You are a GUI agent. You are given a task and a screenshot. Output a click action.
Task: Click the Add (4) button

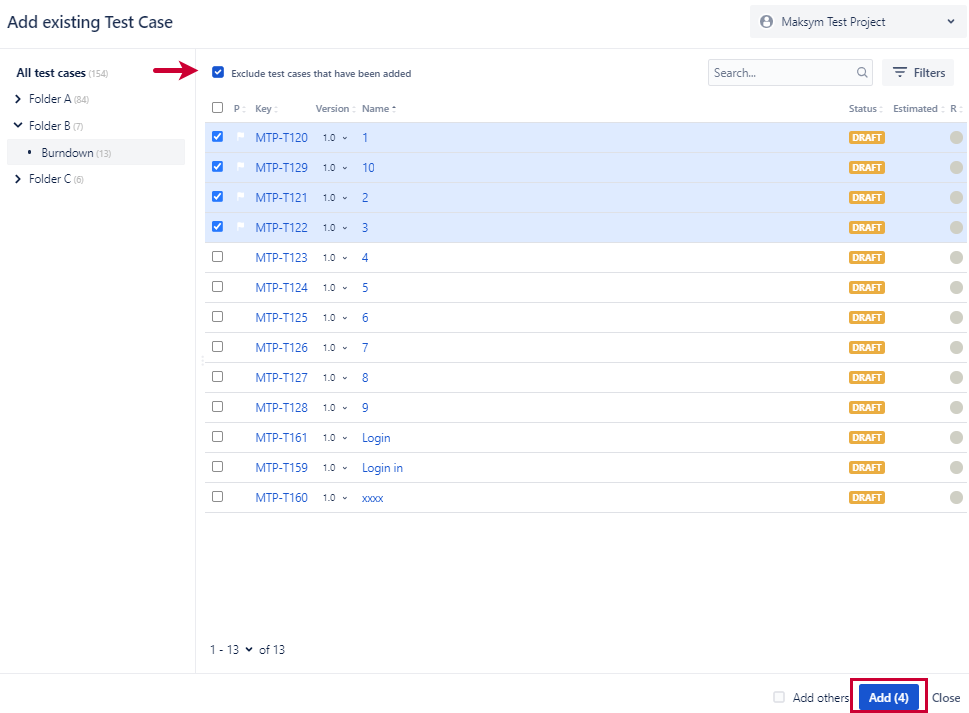point(887,697)
